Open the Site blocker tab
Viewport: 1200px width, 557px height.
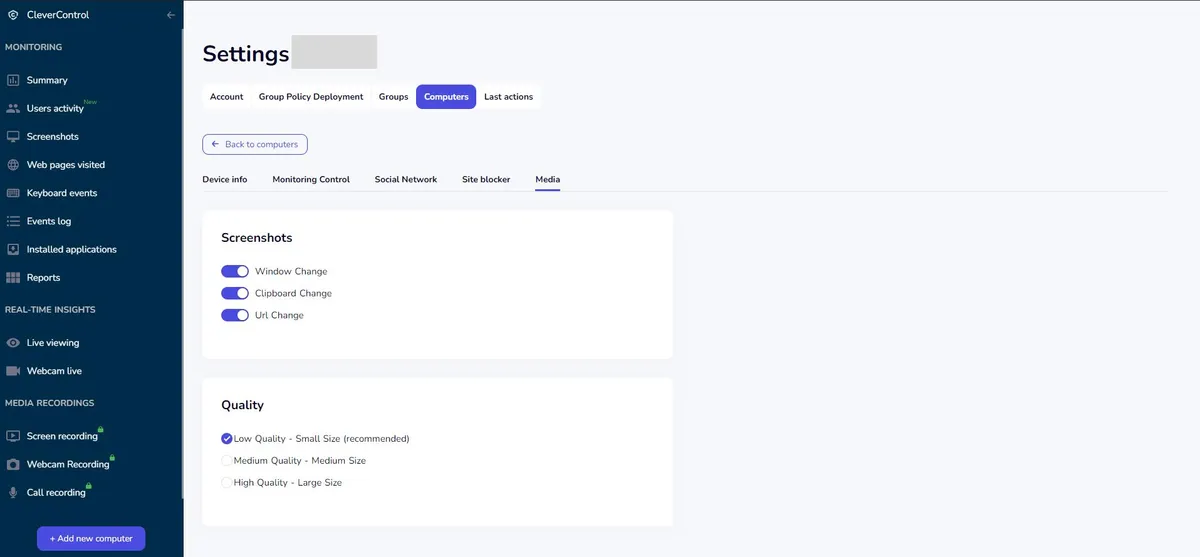pos(486,180)
